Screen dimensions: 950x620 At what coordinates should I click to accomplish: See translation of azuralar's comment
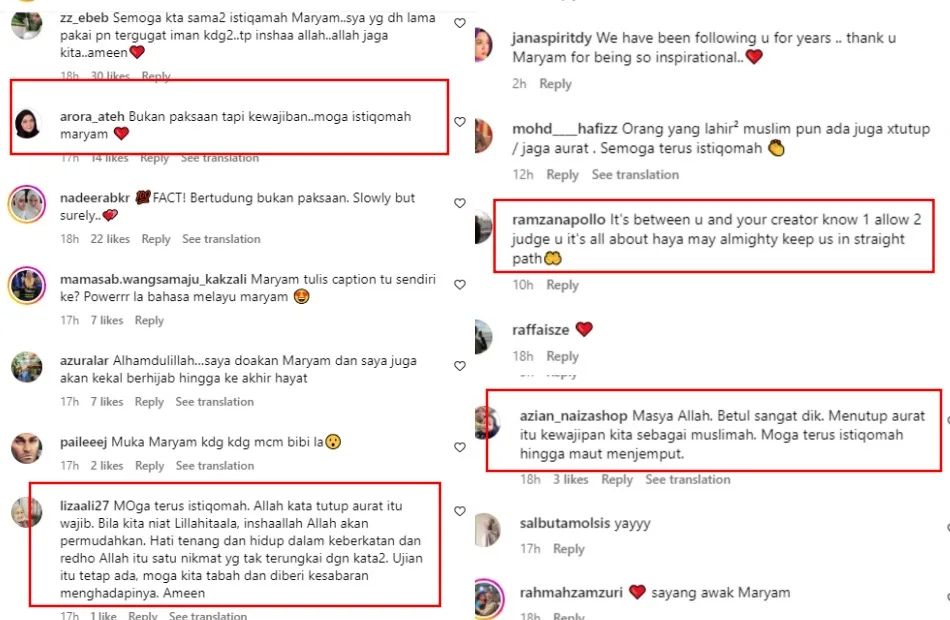(x=214, y=401)
